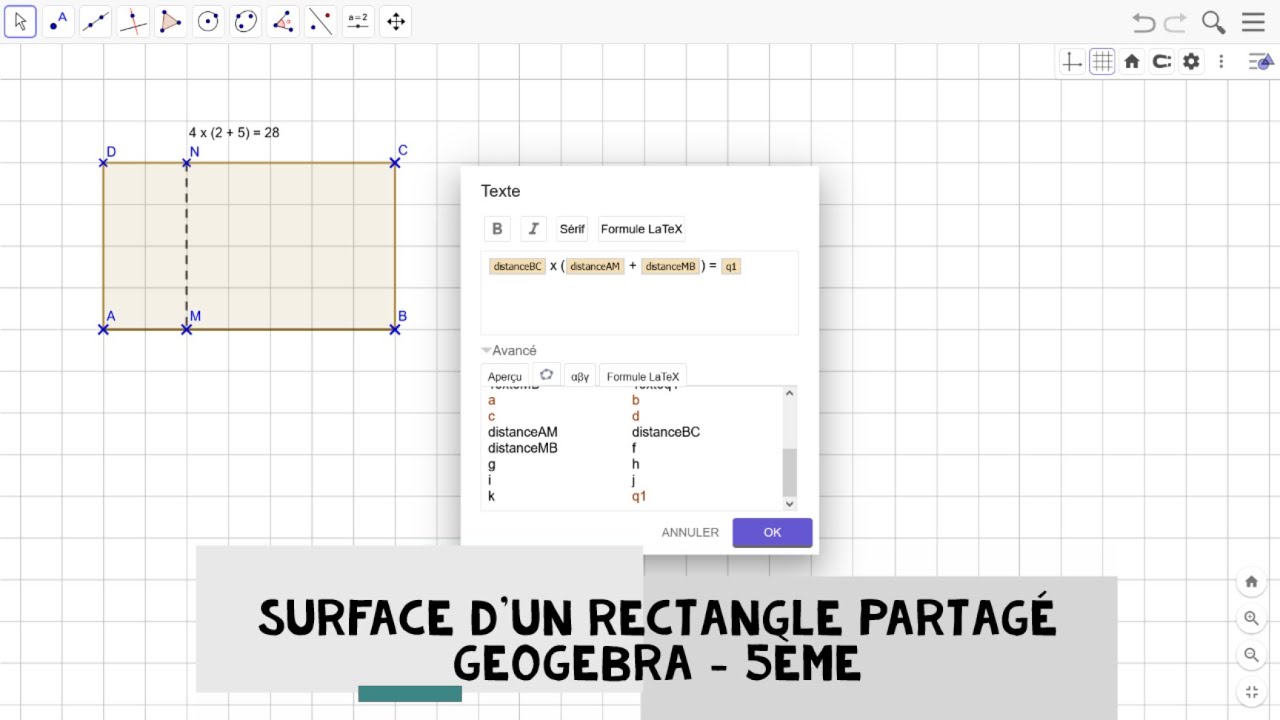Zoom out of the graphics view
Image resolution: width=1280 pixels, height=720 pixels.
point(1252,655)
